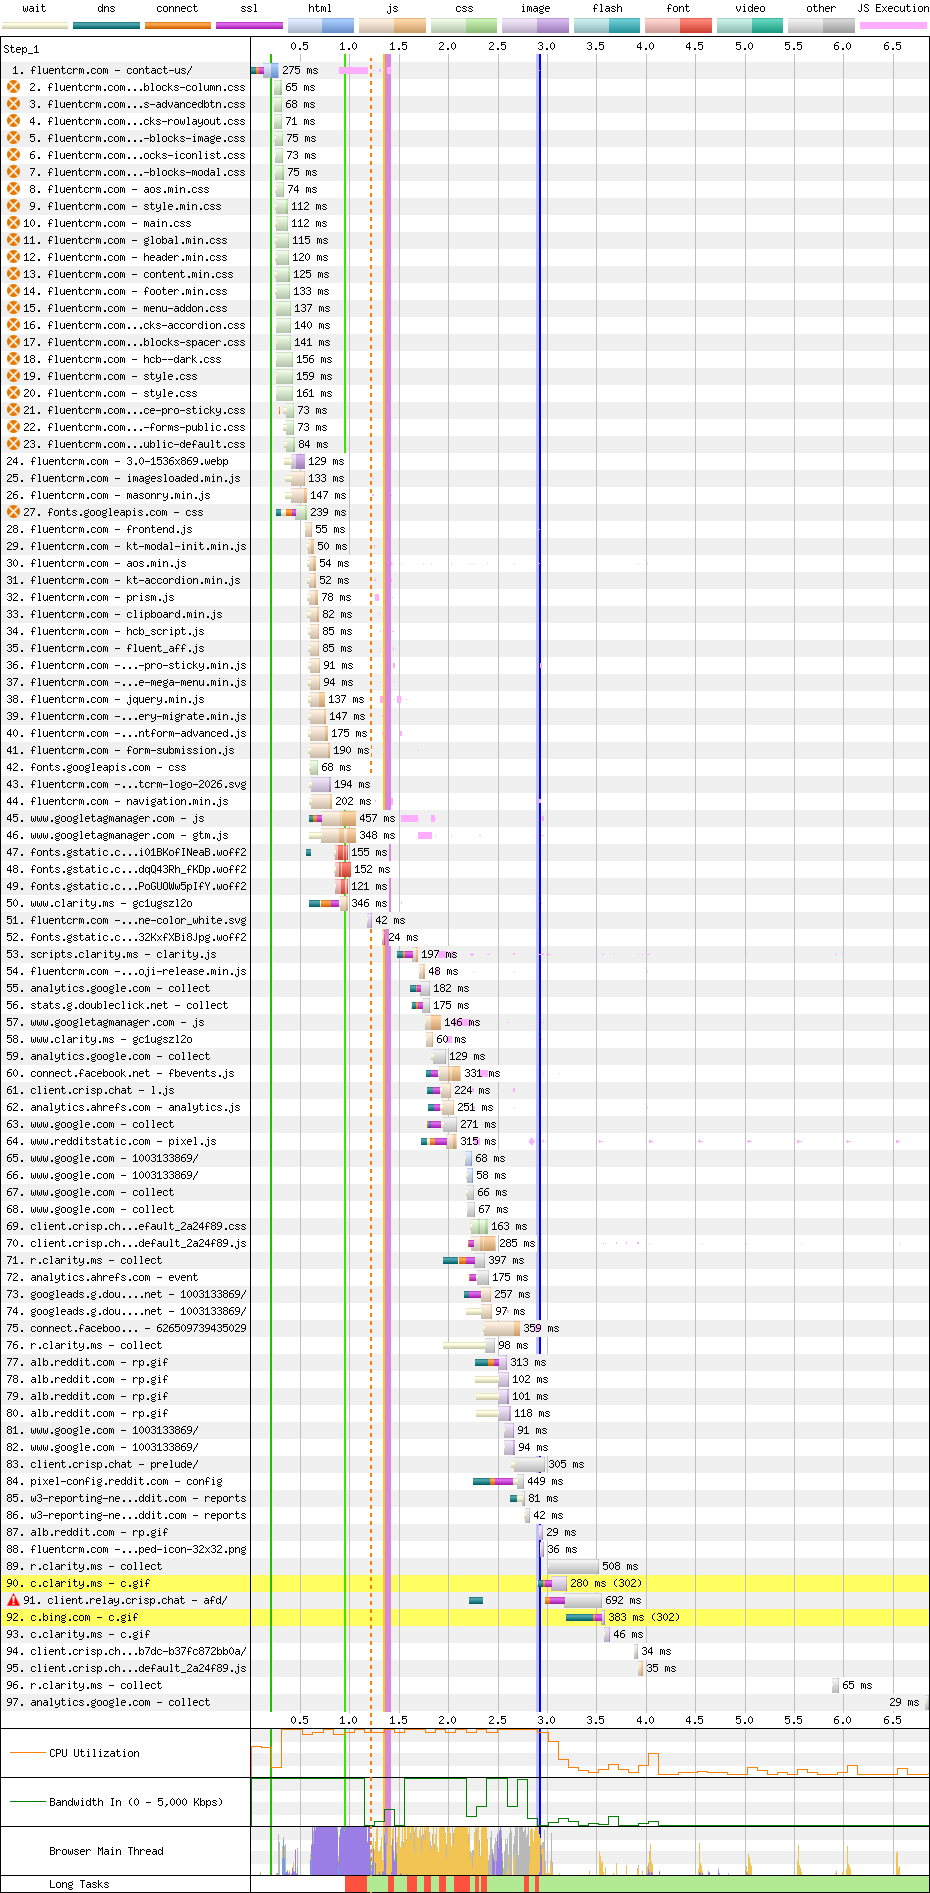
Task: Click the 508 ms timing on request 89
Action: pyautogui.click(x=620, y=1566)
